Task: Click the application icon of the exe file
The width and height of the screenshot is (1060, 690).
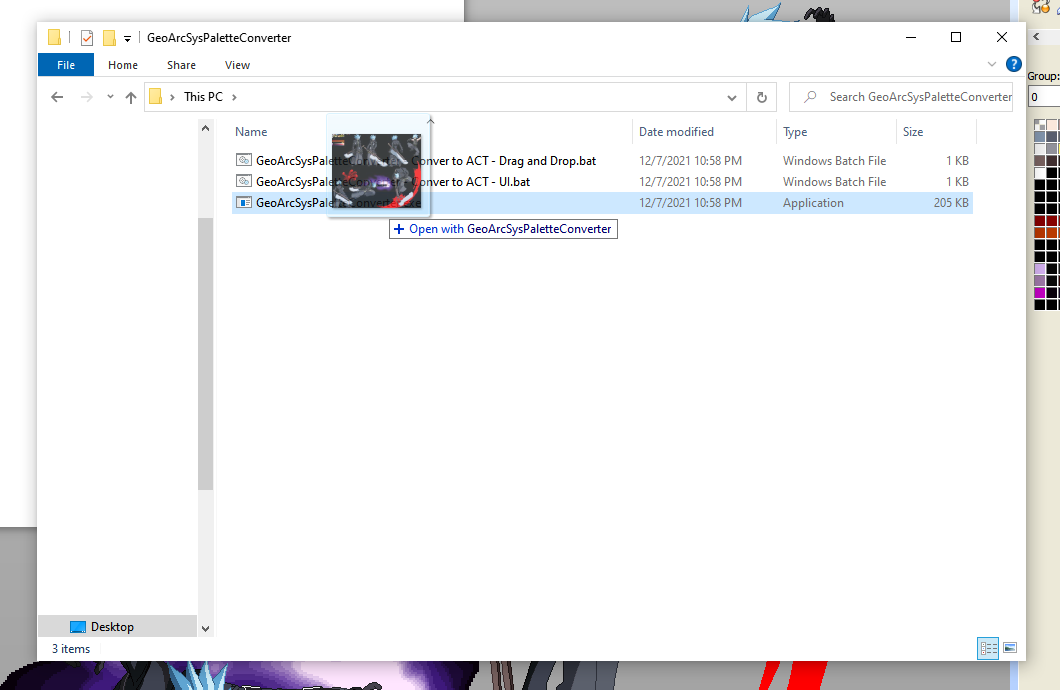Action: [244, 203]
